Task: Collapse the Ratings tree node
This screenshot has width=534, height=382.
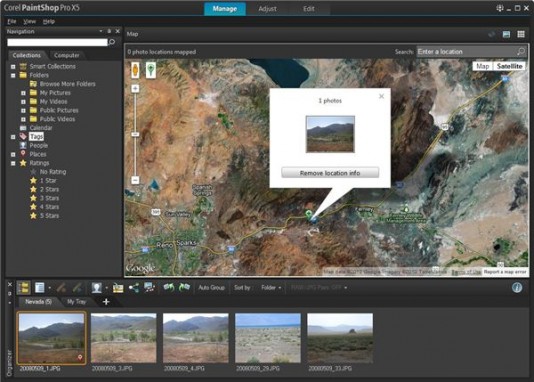Action: (x=13, y=163)
